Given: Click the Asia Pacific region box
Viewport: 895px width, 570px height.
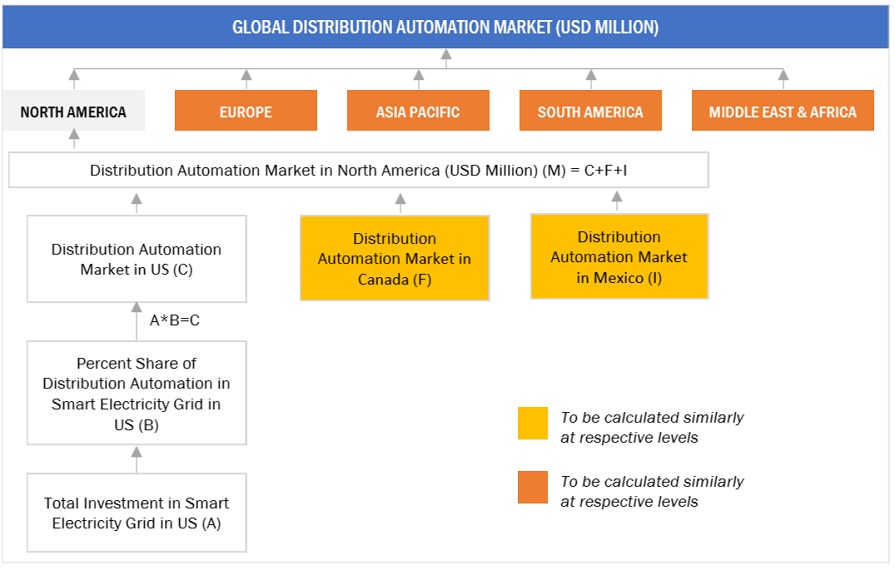Looking at the screenshot, I should click(x=418, y=111).
